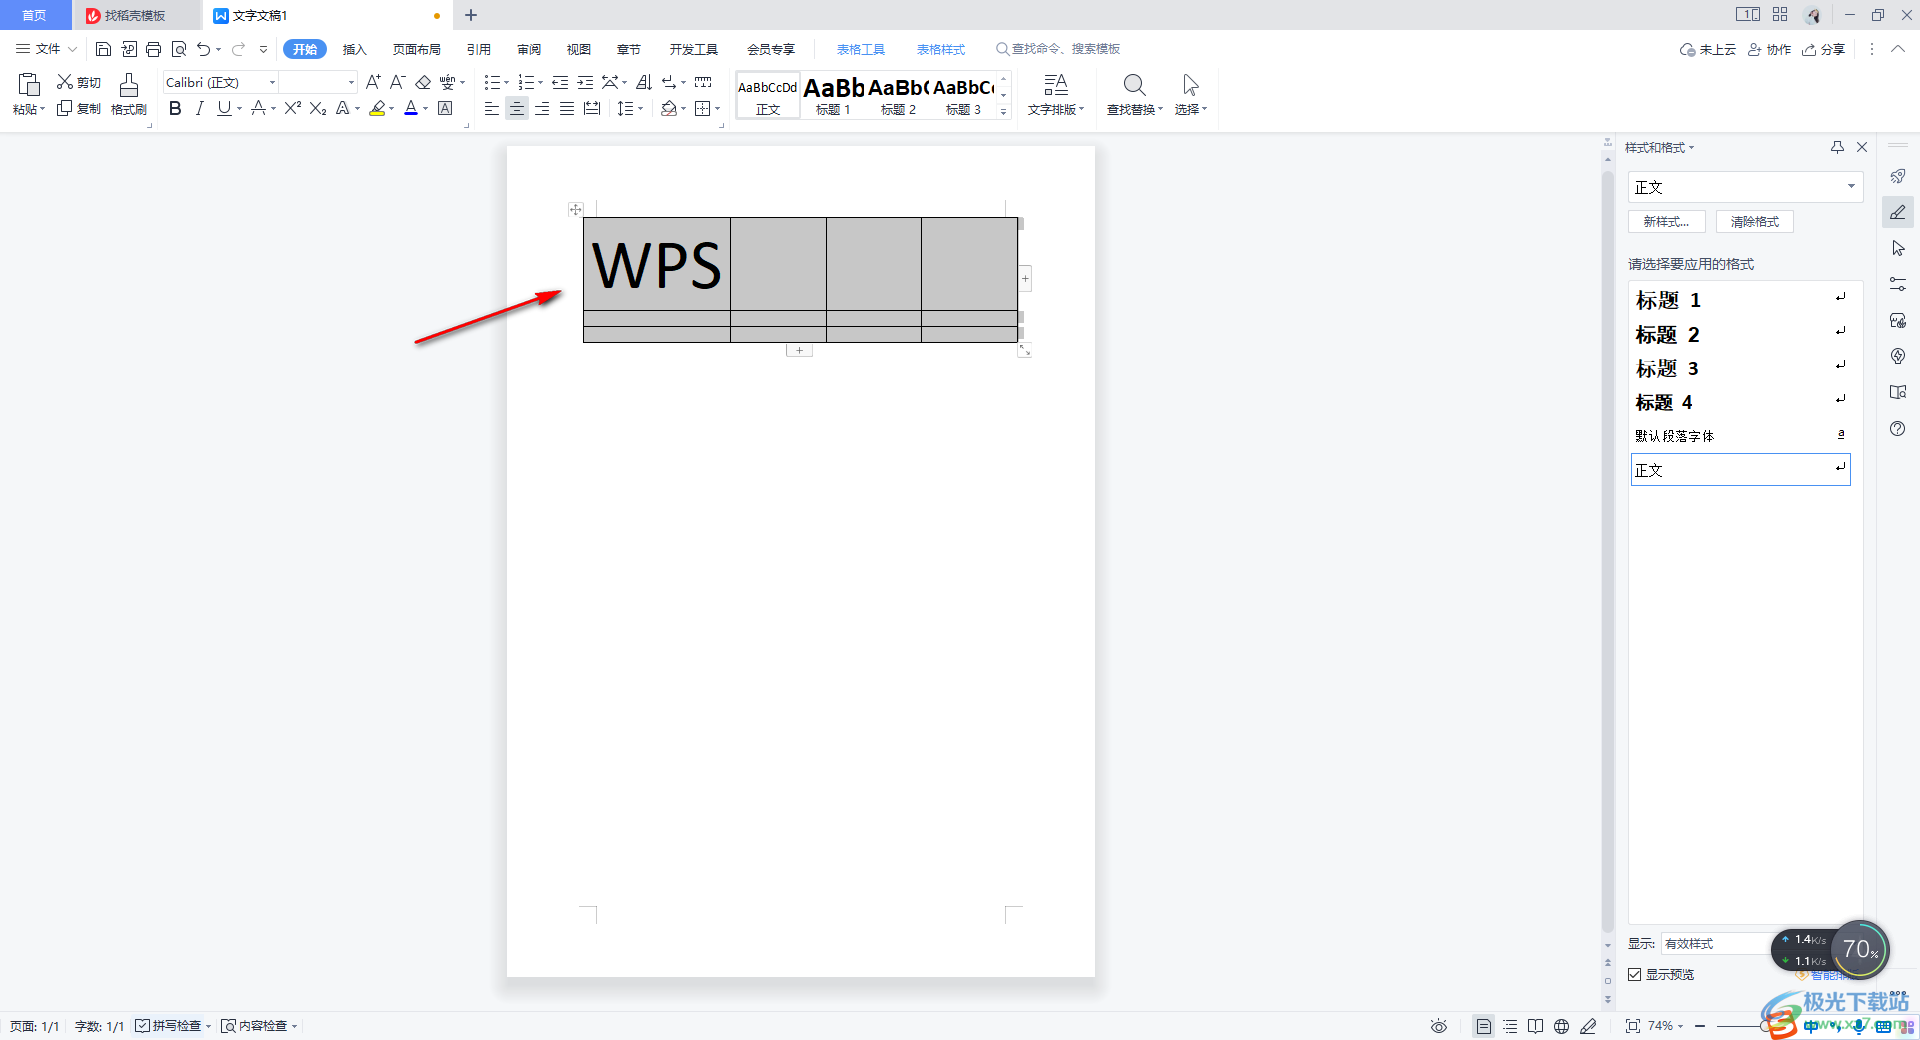Click the font color A swatch
The width and height of the screenshot is (1920, 1040).
pos(411,108)
